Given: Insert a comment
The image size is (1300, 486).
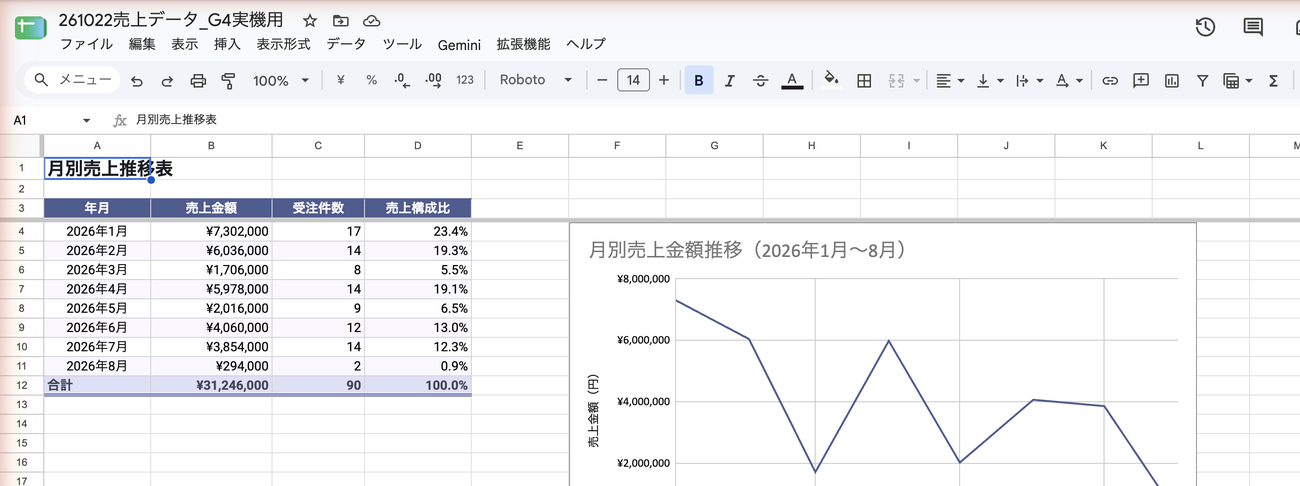Looking at the screenshot, I should pyautogui.click(x=1140, y=80).
